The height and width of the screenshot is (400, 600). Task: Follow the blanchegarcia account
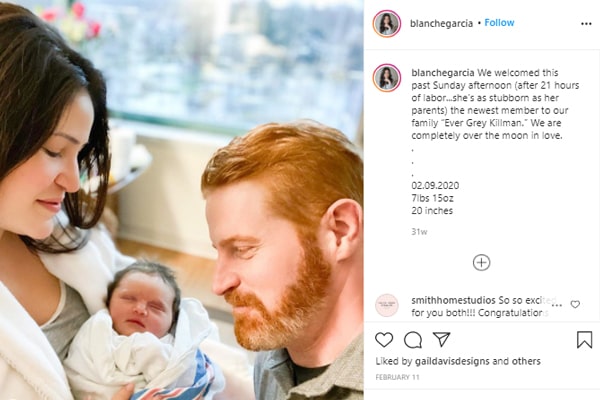(x=499, y=23)
